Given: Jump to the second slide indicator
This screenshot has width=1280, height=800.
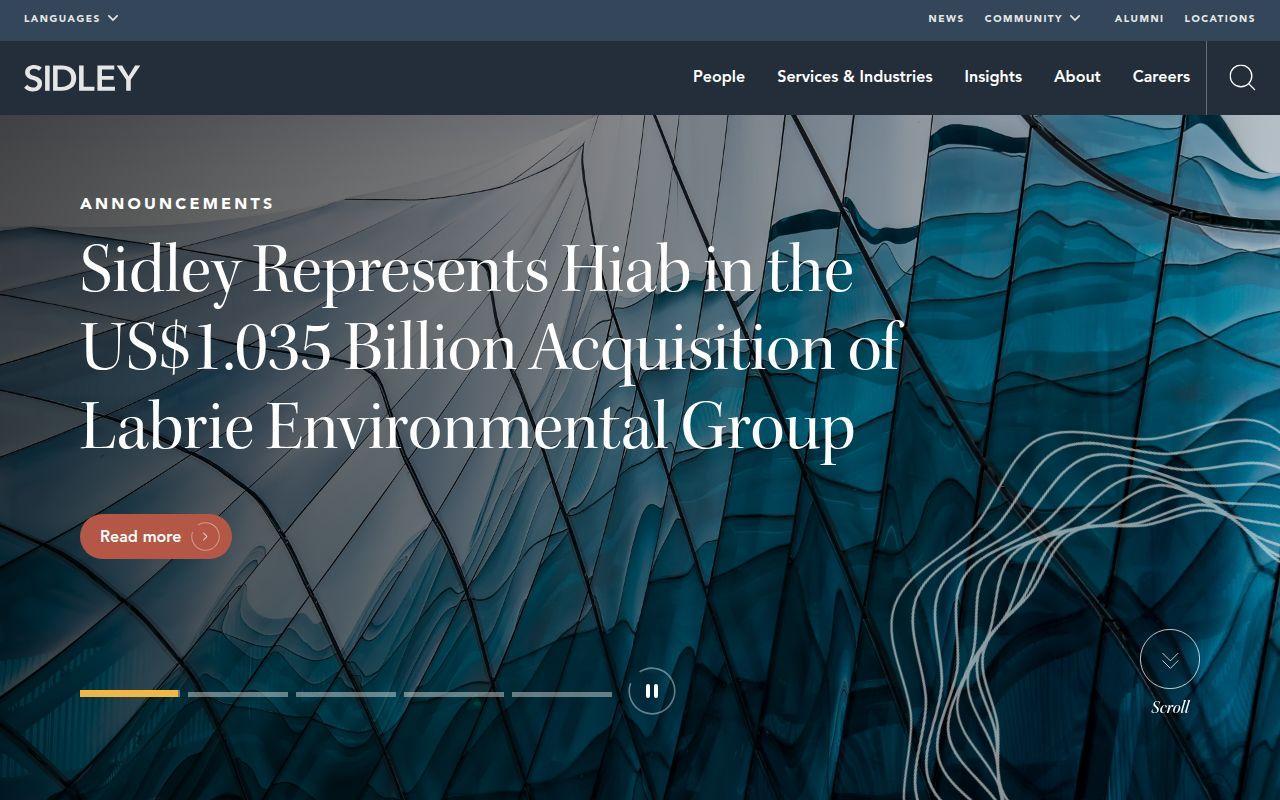Looking at the screenshot, I should tap(238, 694).
